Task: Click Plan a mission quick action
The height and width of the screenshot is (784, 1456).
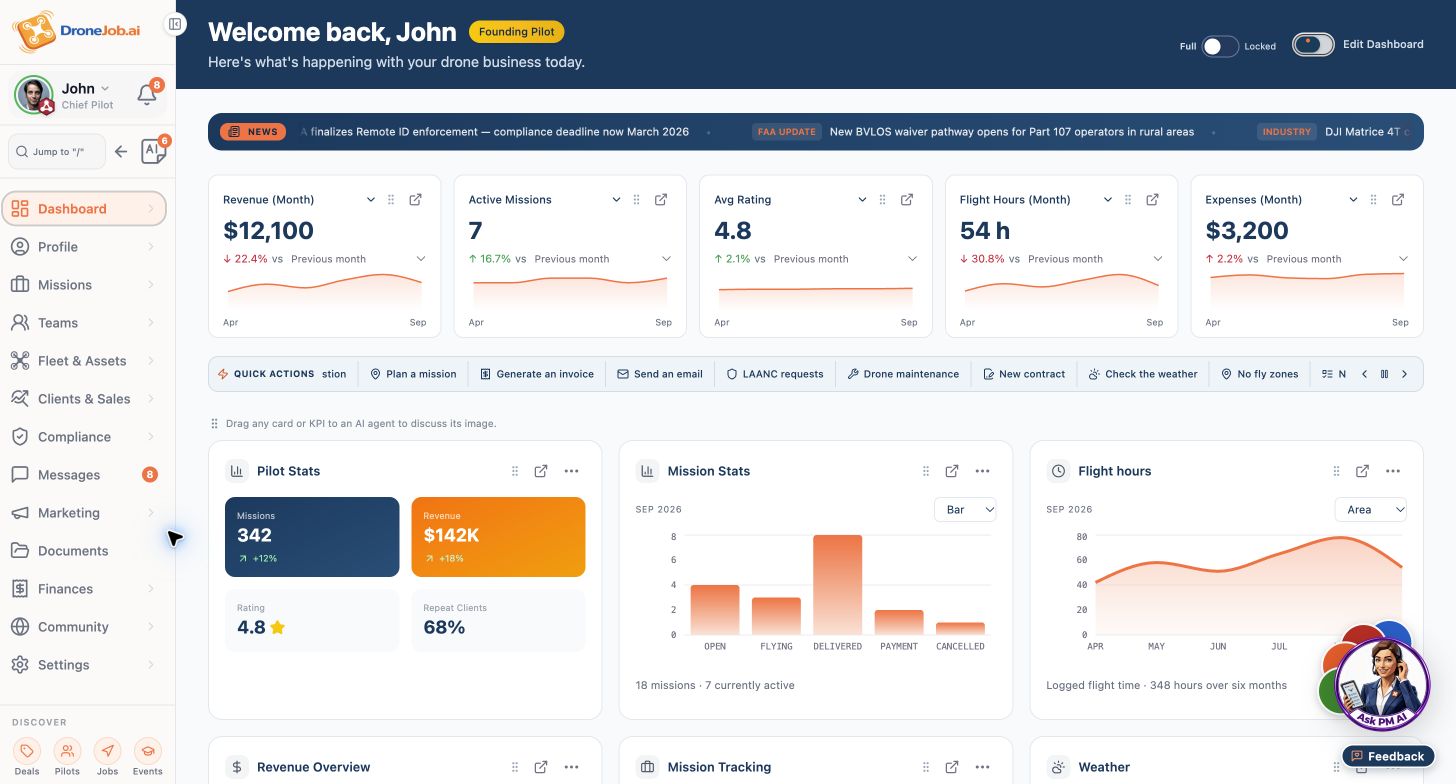Action: pos(413,374)
